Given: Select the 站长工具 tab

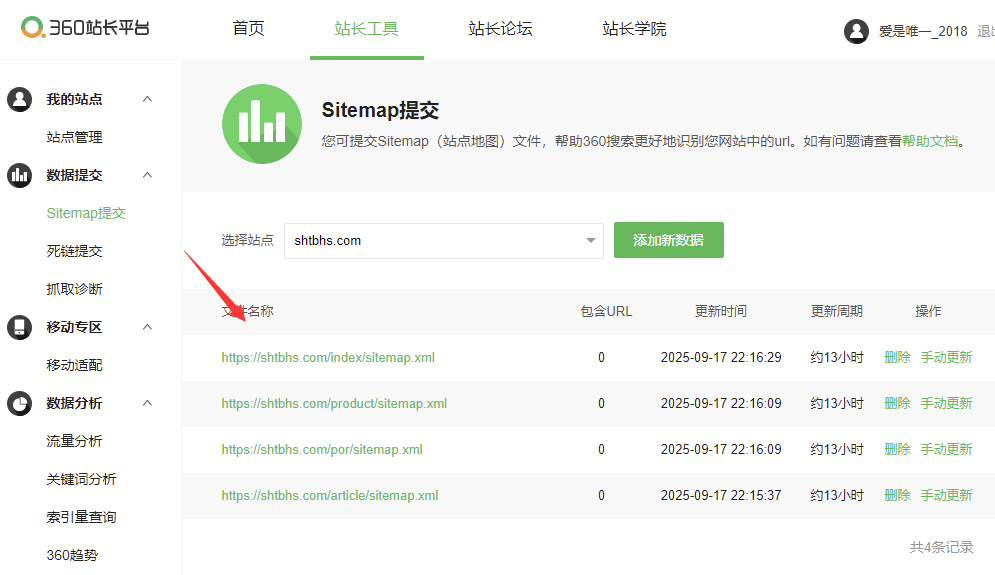Looking at the screenshot, I should tap(367, 29).
